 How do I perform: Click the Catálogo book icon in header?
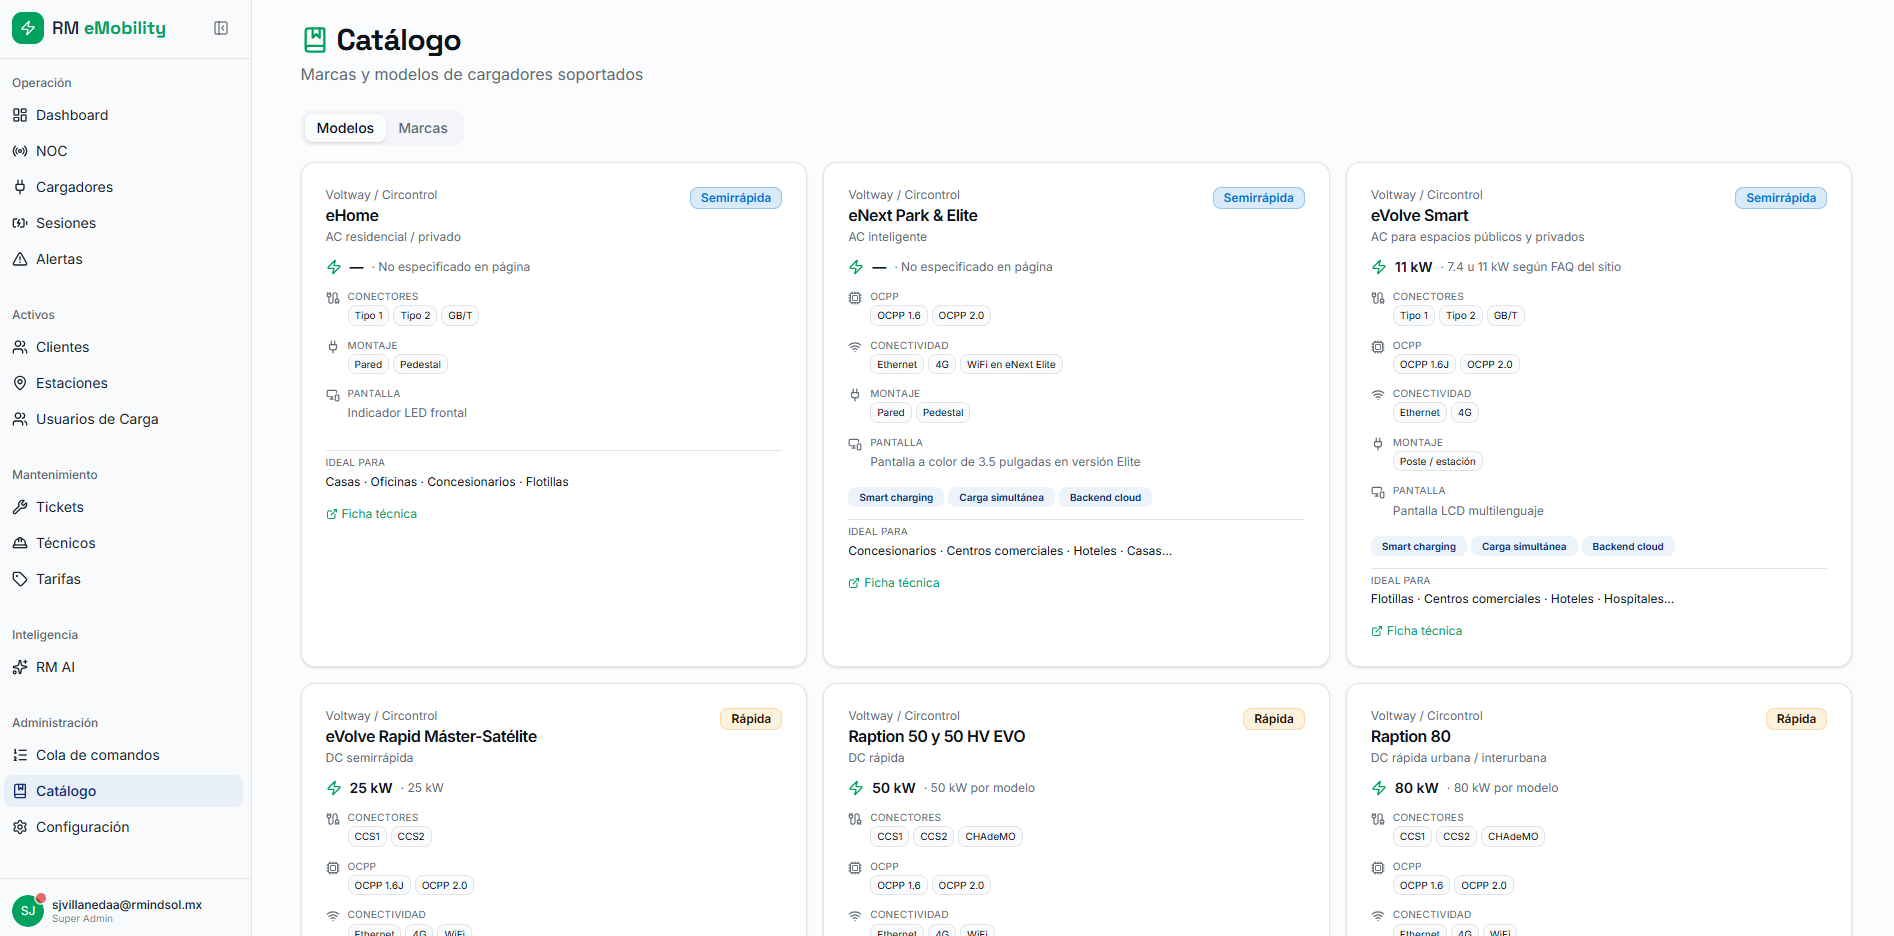tap(315, 40)
